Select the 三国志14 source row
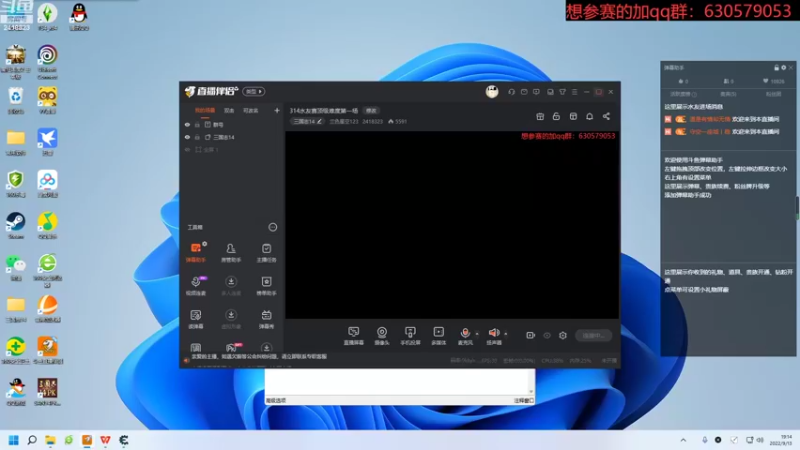Screen dimensions: 800x450 [232, 137]
